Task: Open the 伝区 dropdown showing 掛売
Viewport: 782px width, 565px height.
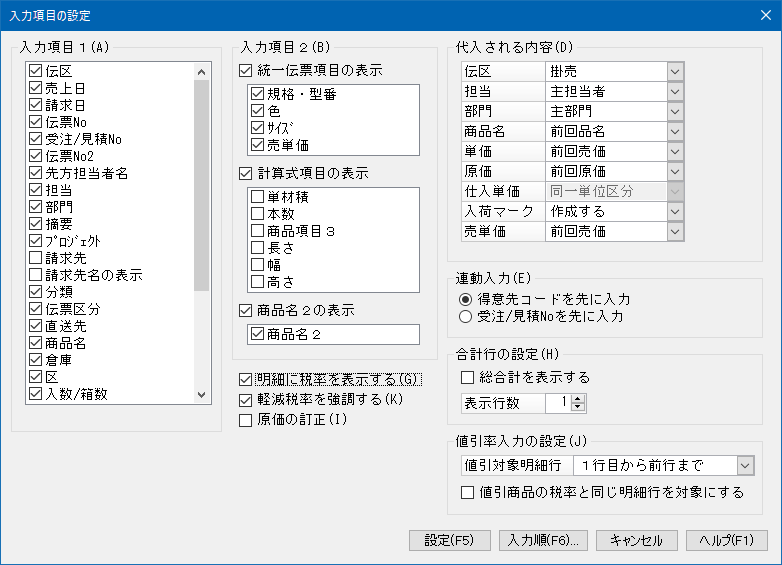Action: [675, 71]
